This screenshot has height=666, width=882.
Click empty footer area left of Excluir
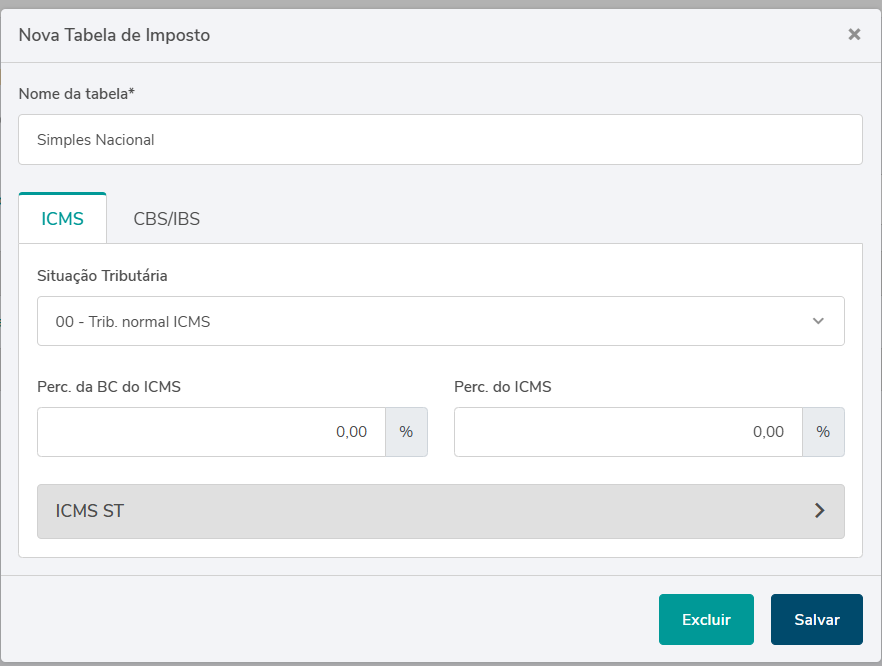[330, 620]
